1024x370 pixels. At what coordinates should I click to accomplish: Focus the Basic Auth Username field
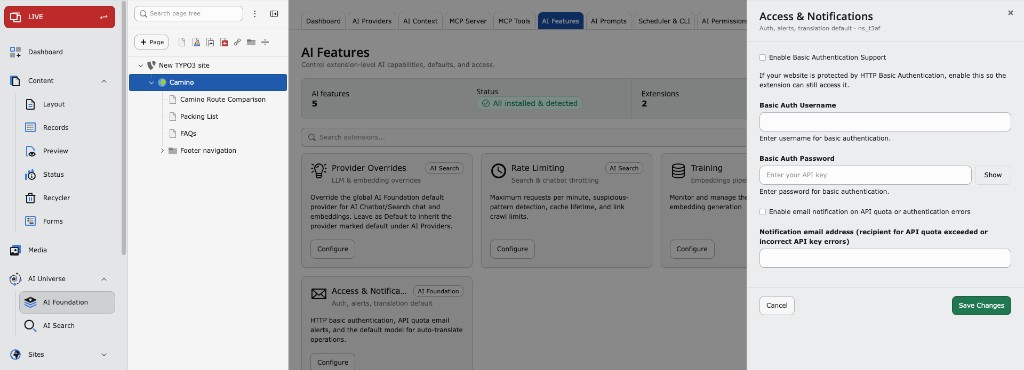885,122
